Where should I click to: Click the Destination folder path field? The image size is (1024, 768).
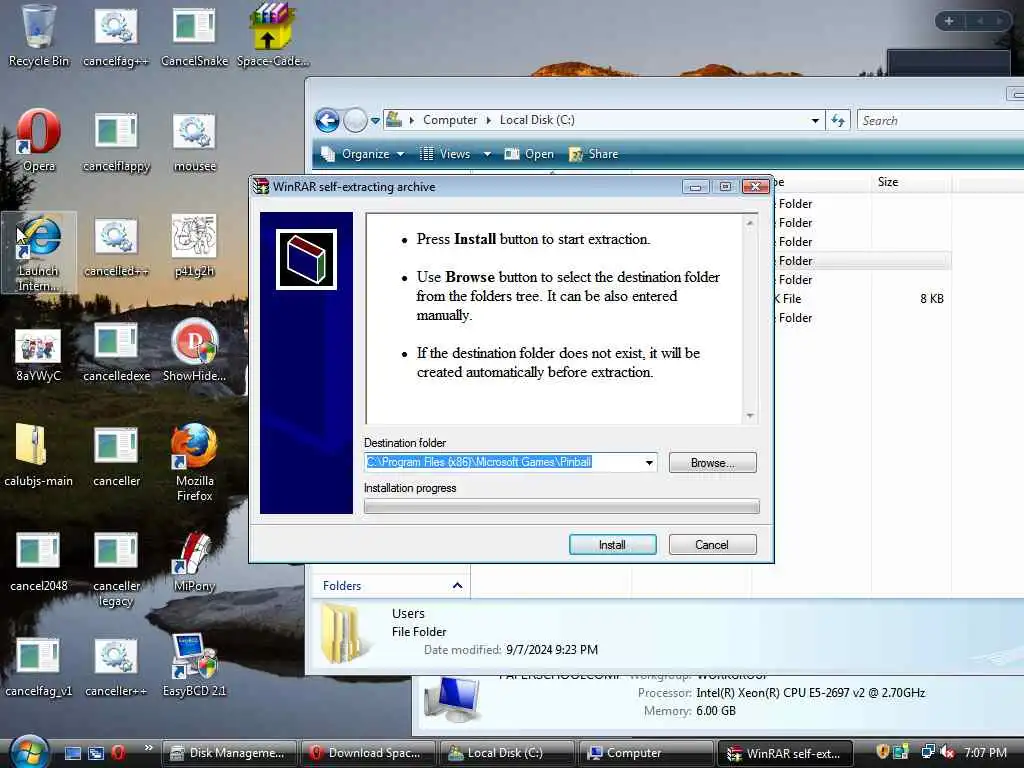coord(503,462)
